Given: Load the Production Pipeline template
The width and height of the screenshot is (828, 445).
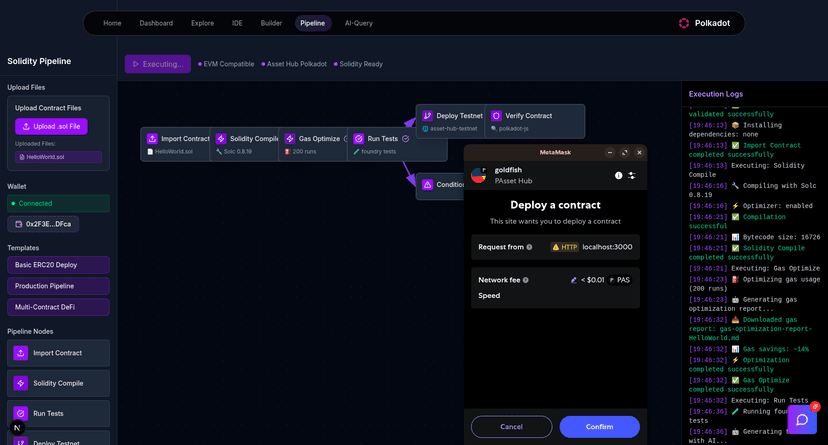Looking at the screenshot, I should pyautogui.click(x=58, y=286).
